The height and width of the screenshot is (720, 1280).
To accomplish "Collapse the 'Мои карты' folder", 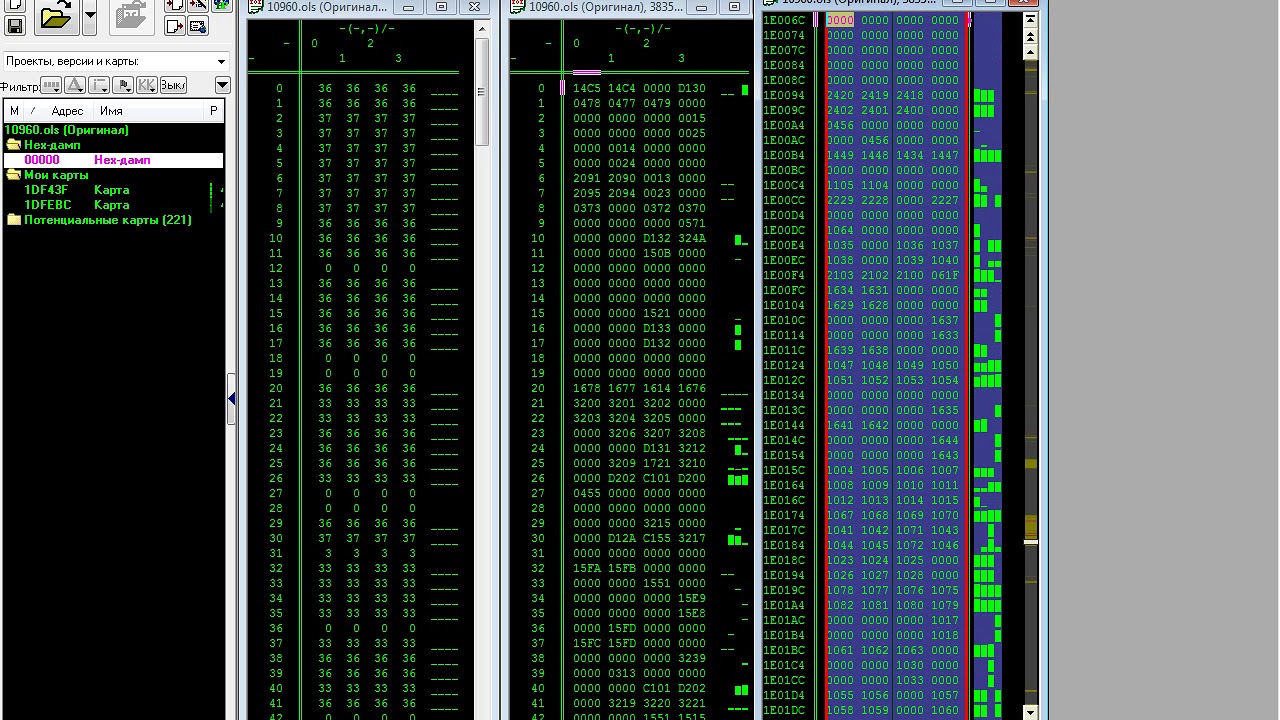I will point(14,175).
